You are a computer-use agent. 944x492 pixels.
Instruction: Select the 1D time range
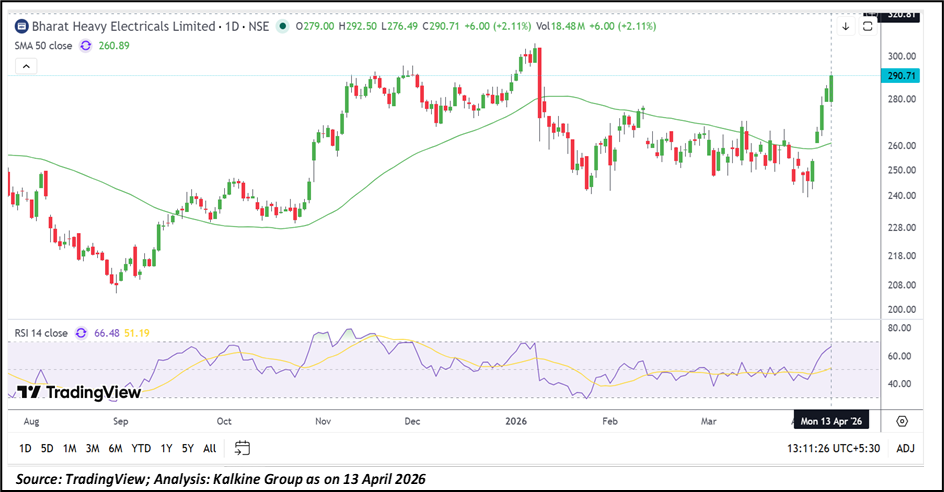coord(25,448)
